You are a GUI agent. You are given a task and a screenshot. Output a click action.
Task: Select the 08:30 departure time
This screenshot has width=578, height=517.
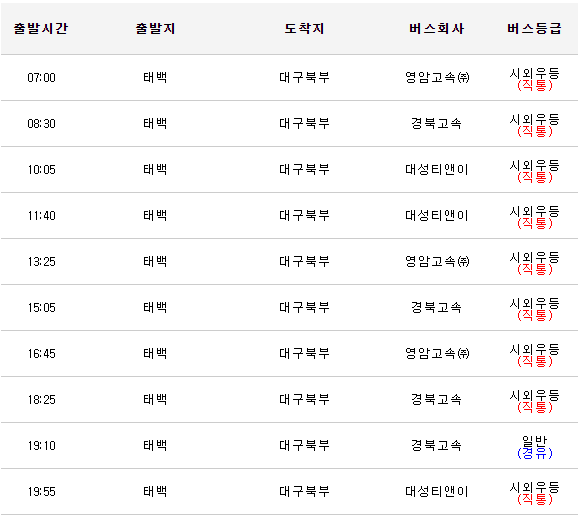coord(42,123)
